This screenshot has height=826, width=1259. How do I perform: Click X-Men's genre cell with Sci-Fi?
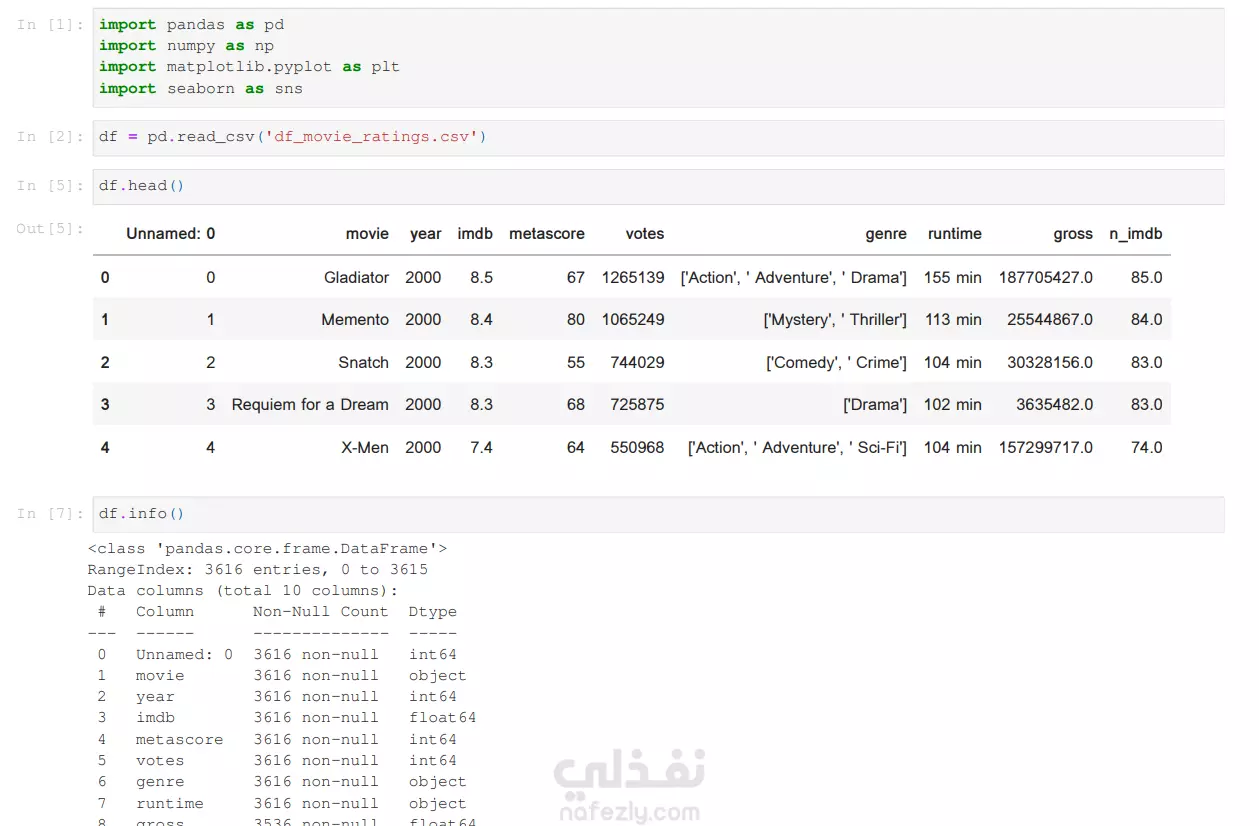point(797,447)
